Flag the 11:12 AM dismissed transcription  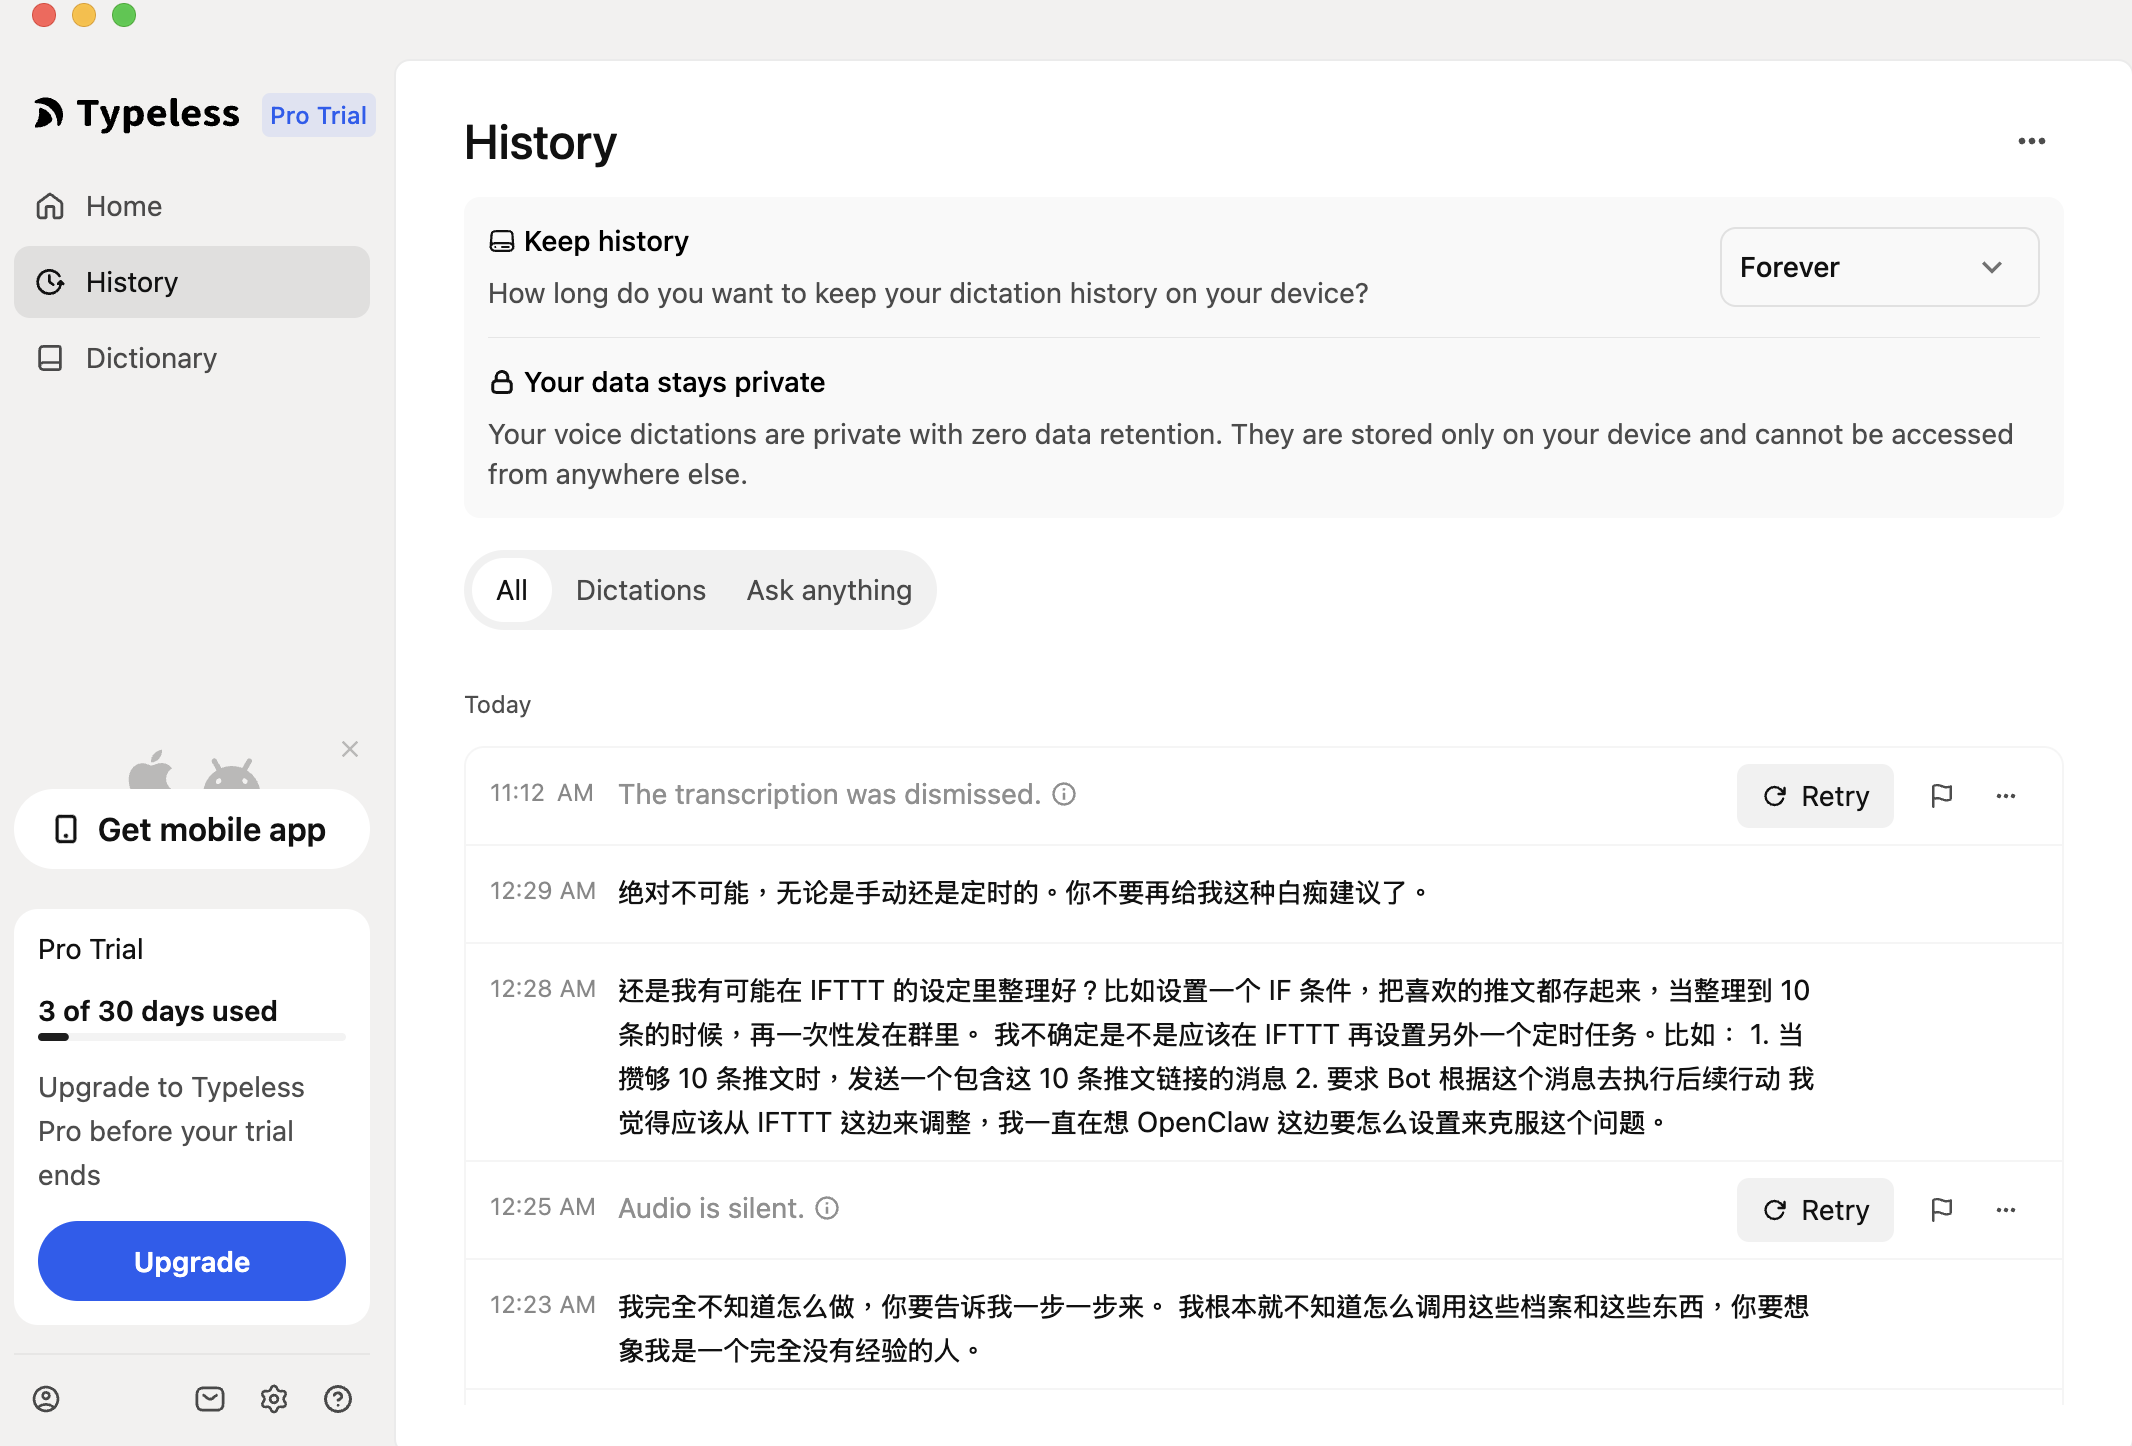click(1941, 796)
